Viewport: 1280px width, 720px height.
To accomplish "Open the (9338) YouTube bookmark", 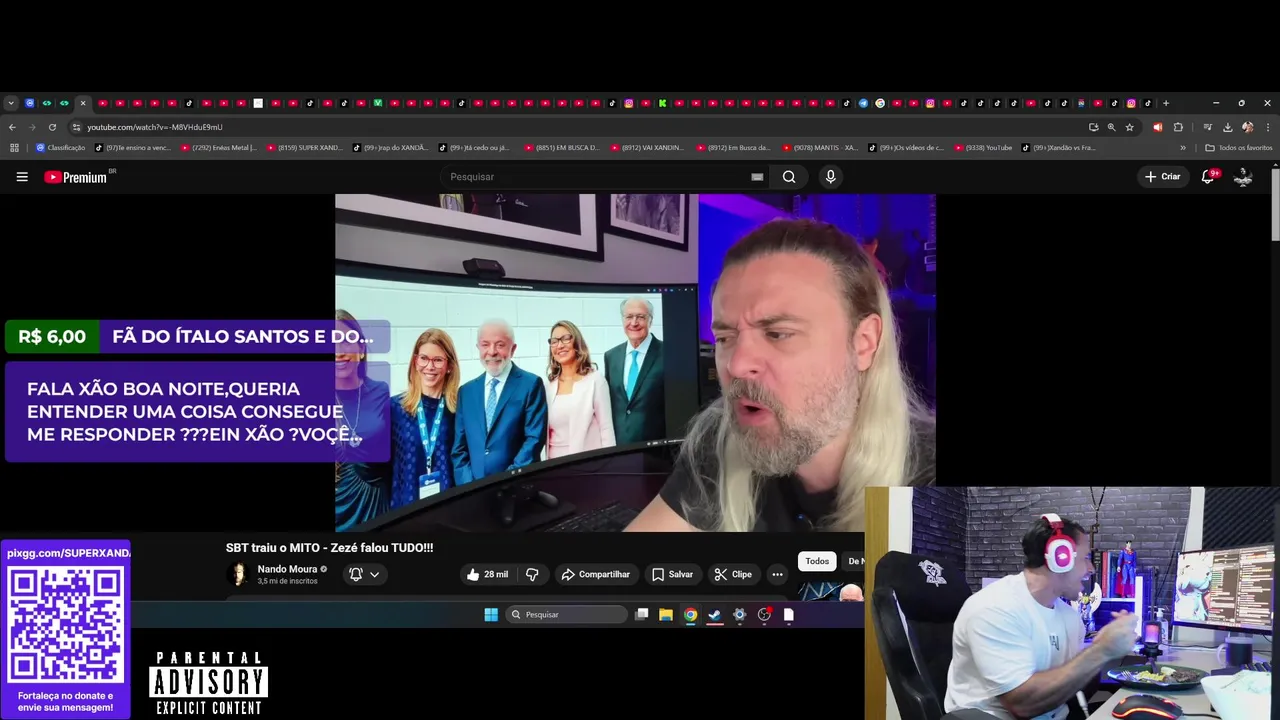I will [985, 148].
